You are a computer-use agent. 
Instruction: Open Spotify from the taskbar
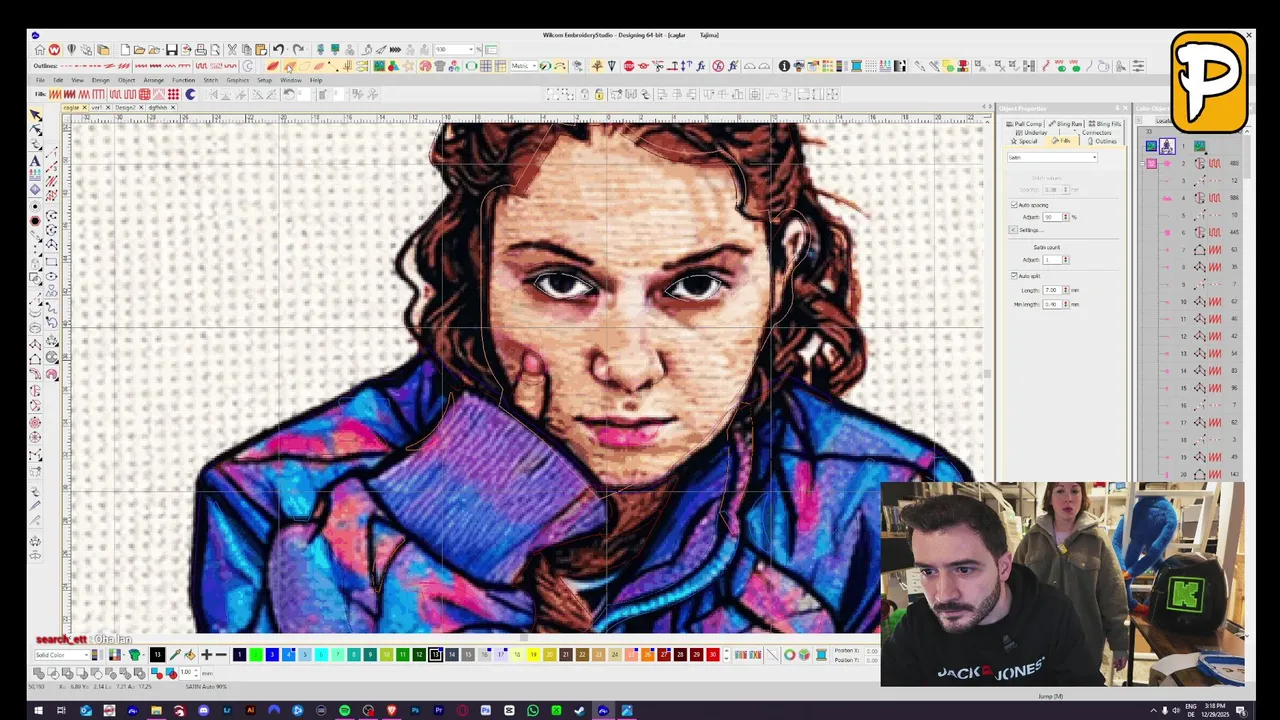pyautogui.click(x=344, y=711)
